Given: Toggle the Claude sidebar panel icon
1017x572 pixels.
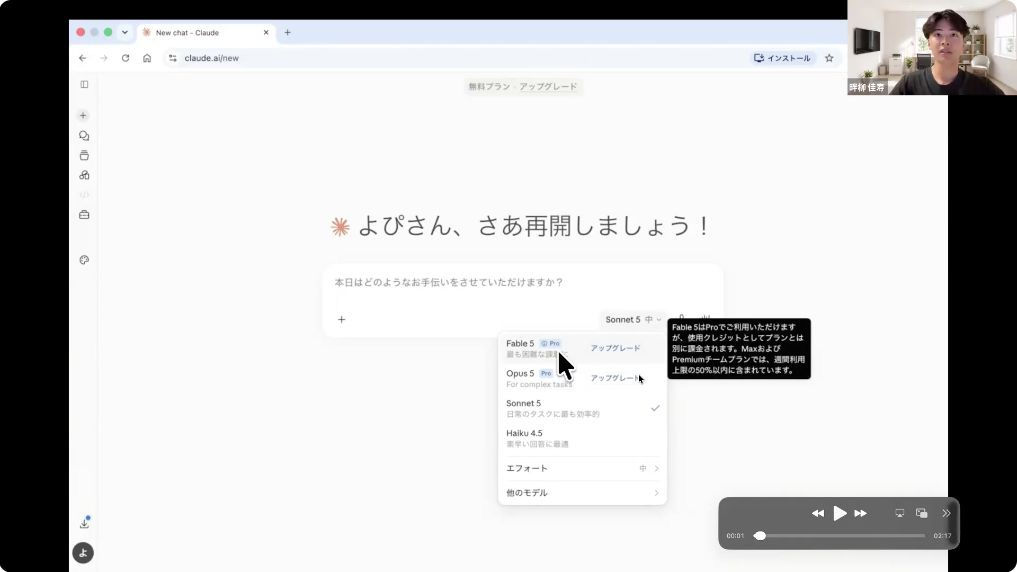Looking at the screenshot, I should [x=84, y=84].
